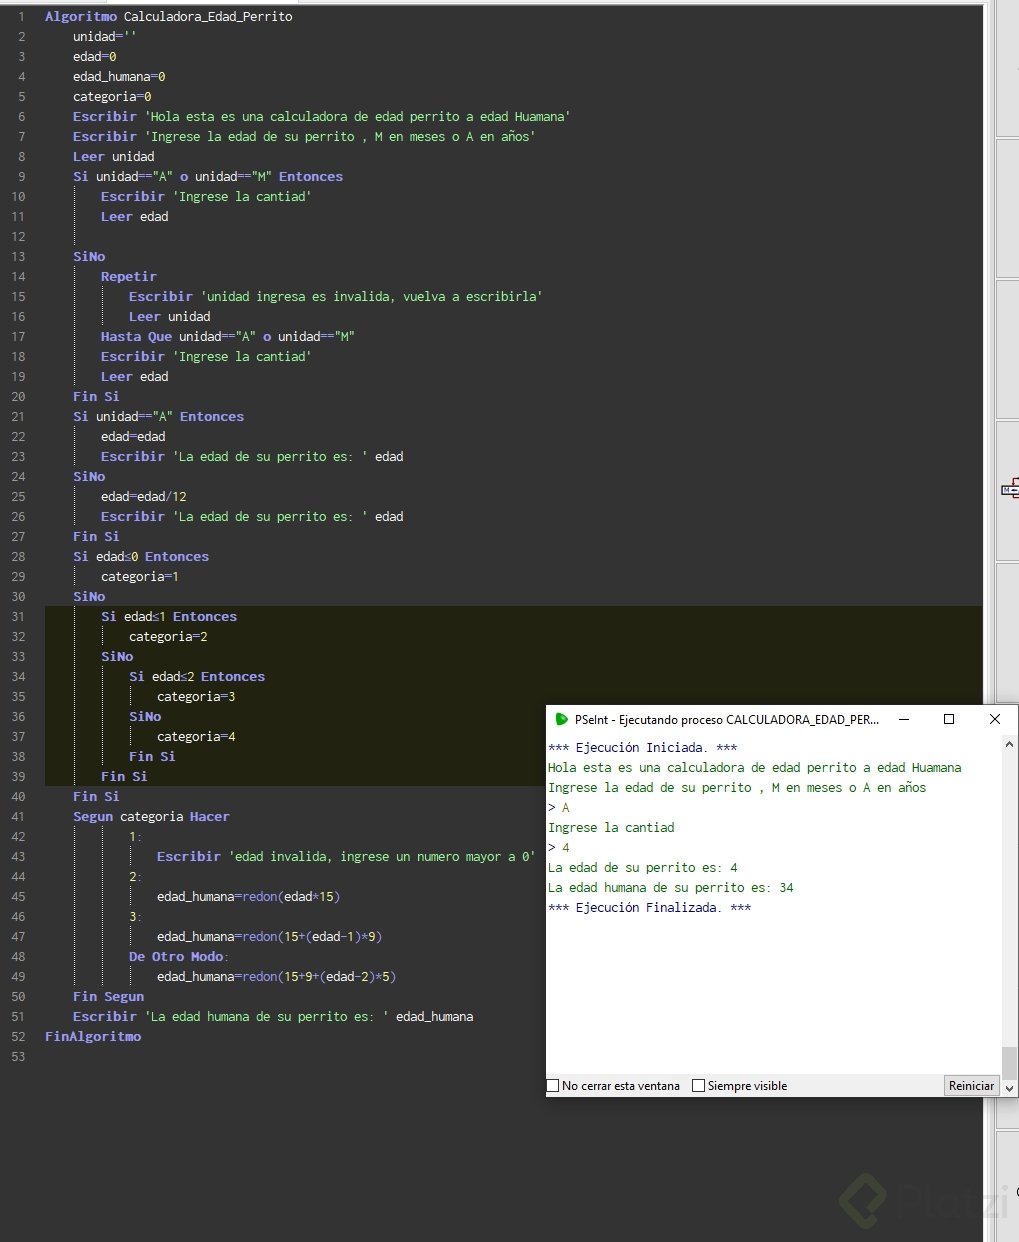Click the 'De Otro Modo:' code line

click(x=179, y=956)
